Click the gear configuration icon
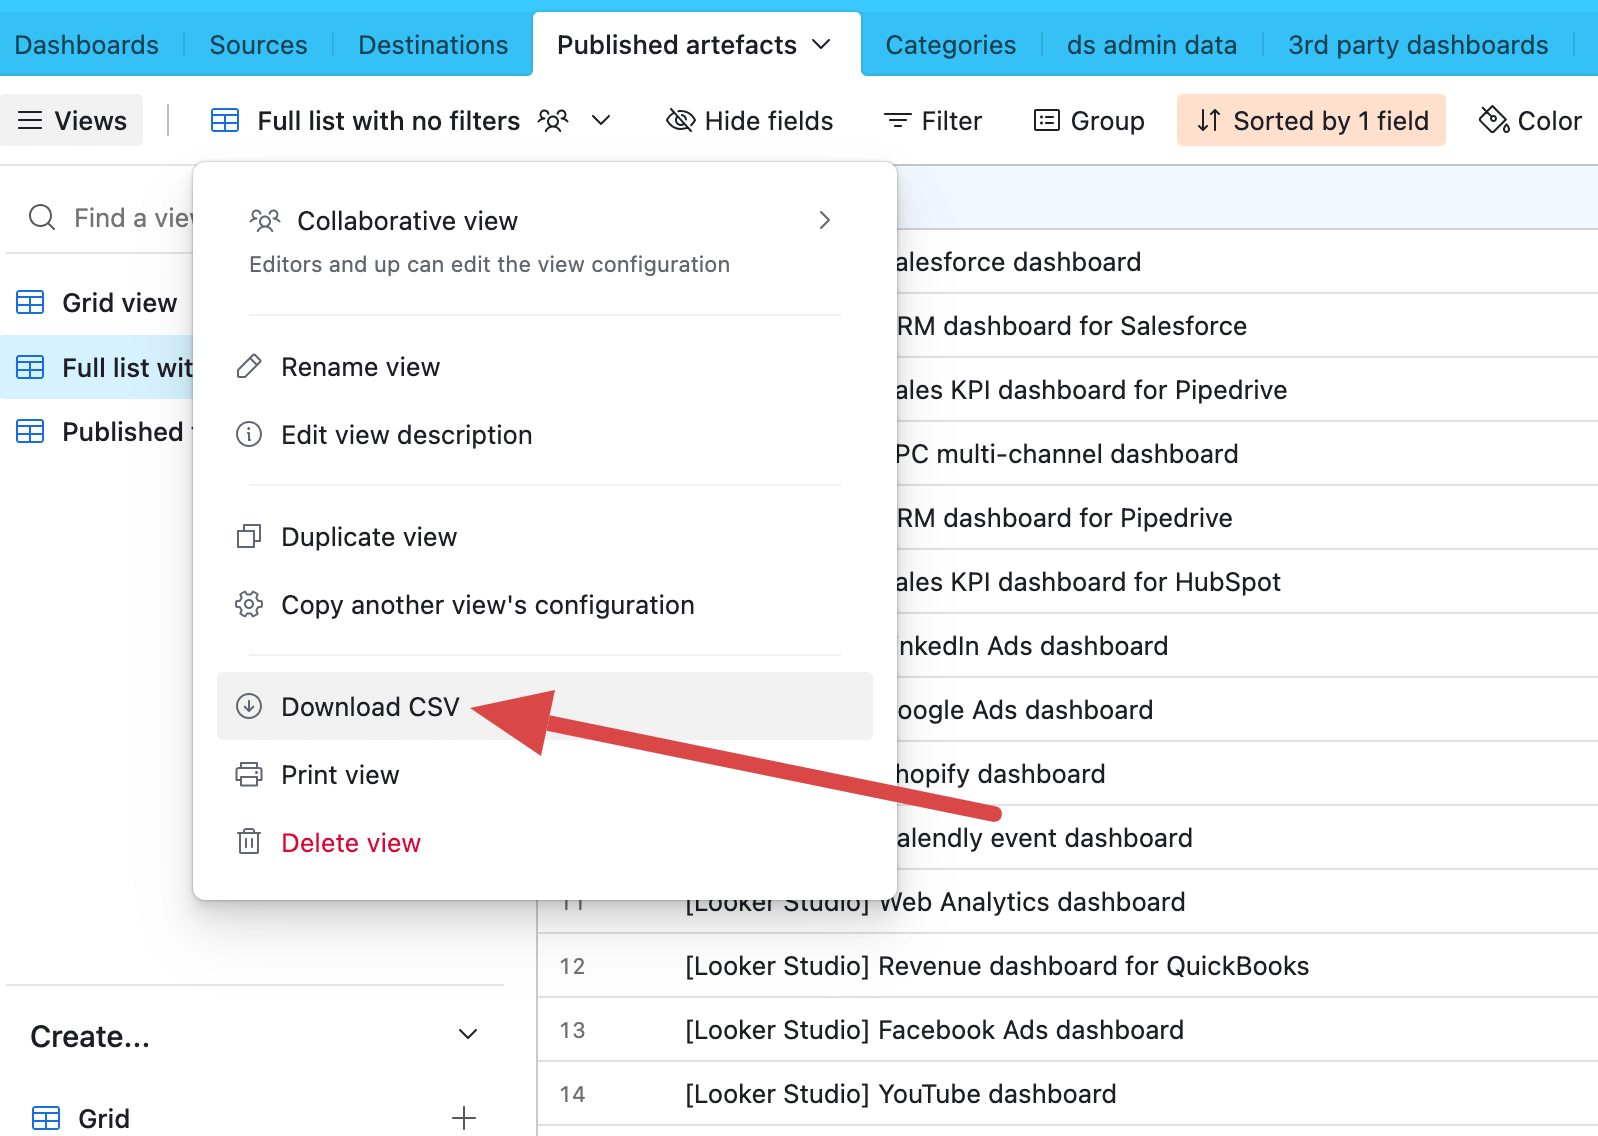 click(x=248, y=604)
